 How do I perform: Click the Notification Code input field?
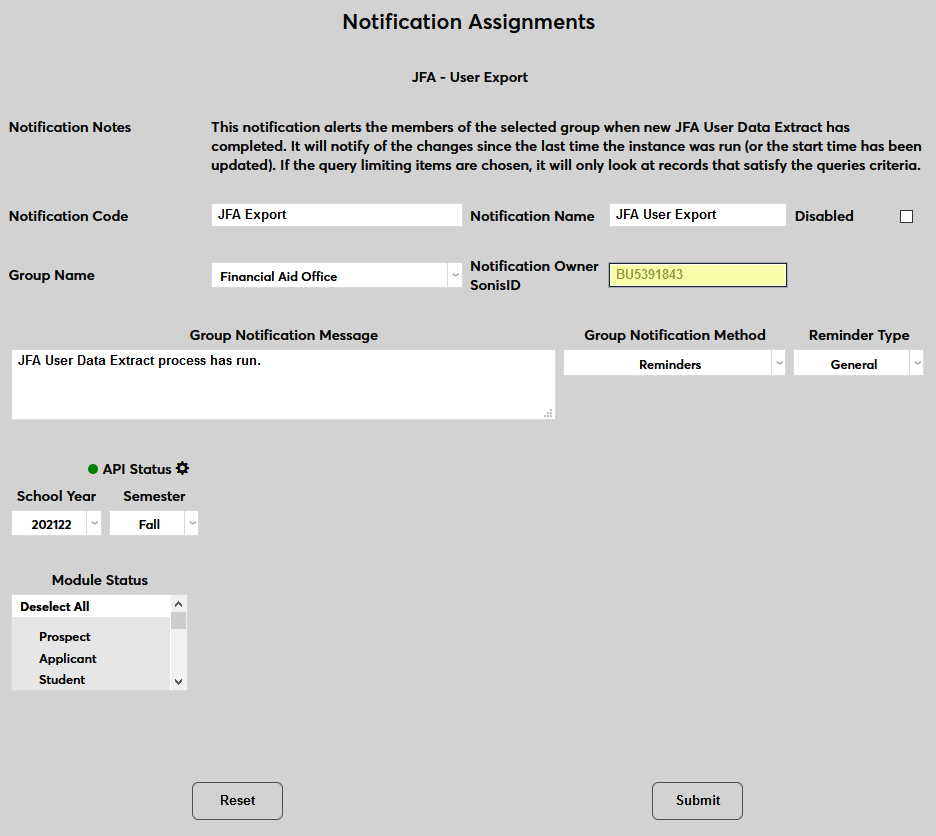coord(337,215)
